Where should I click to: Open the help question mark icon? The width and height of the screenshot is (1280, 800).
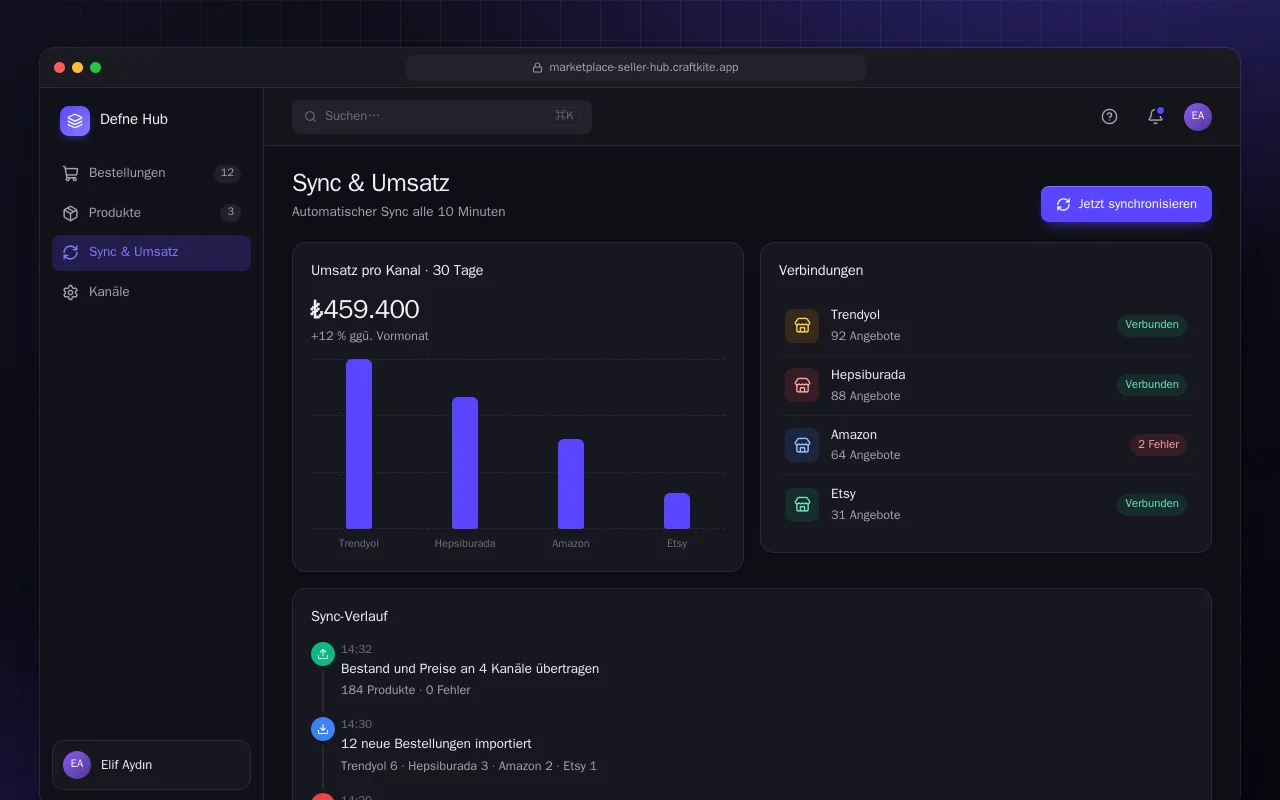[x=1109, y=117]
